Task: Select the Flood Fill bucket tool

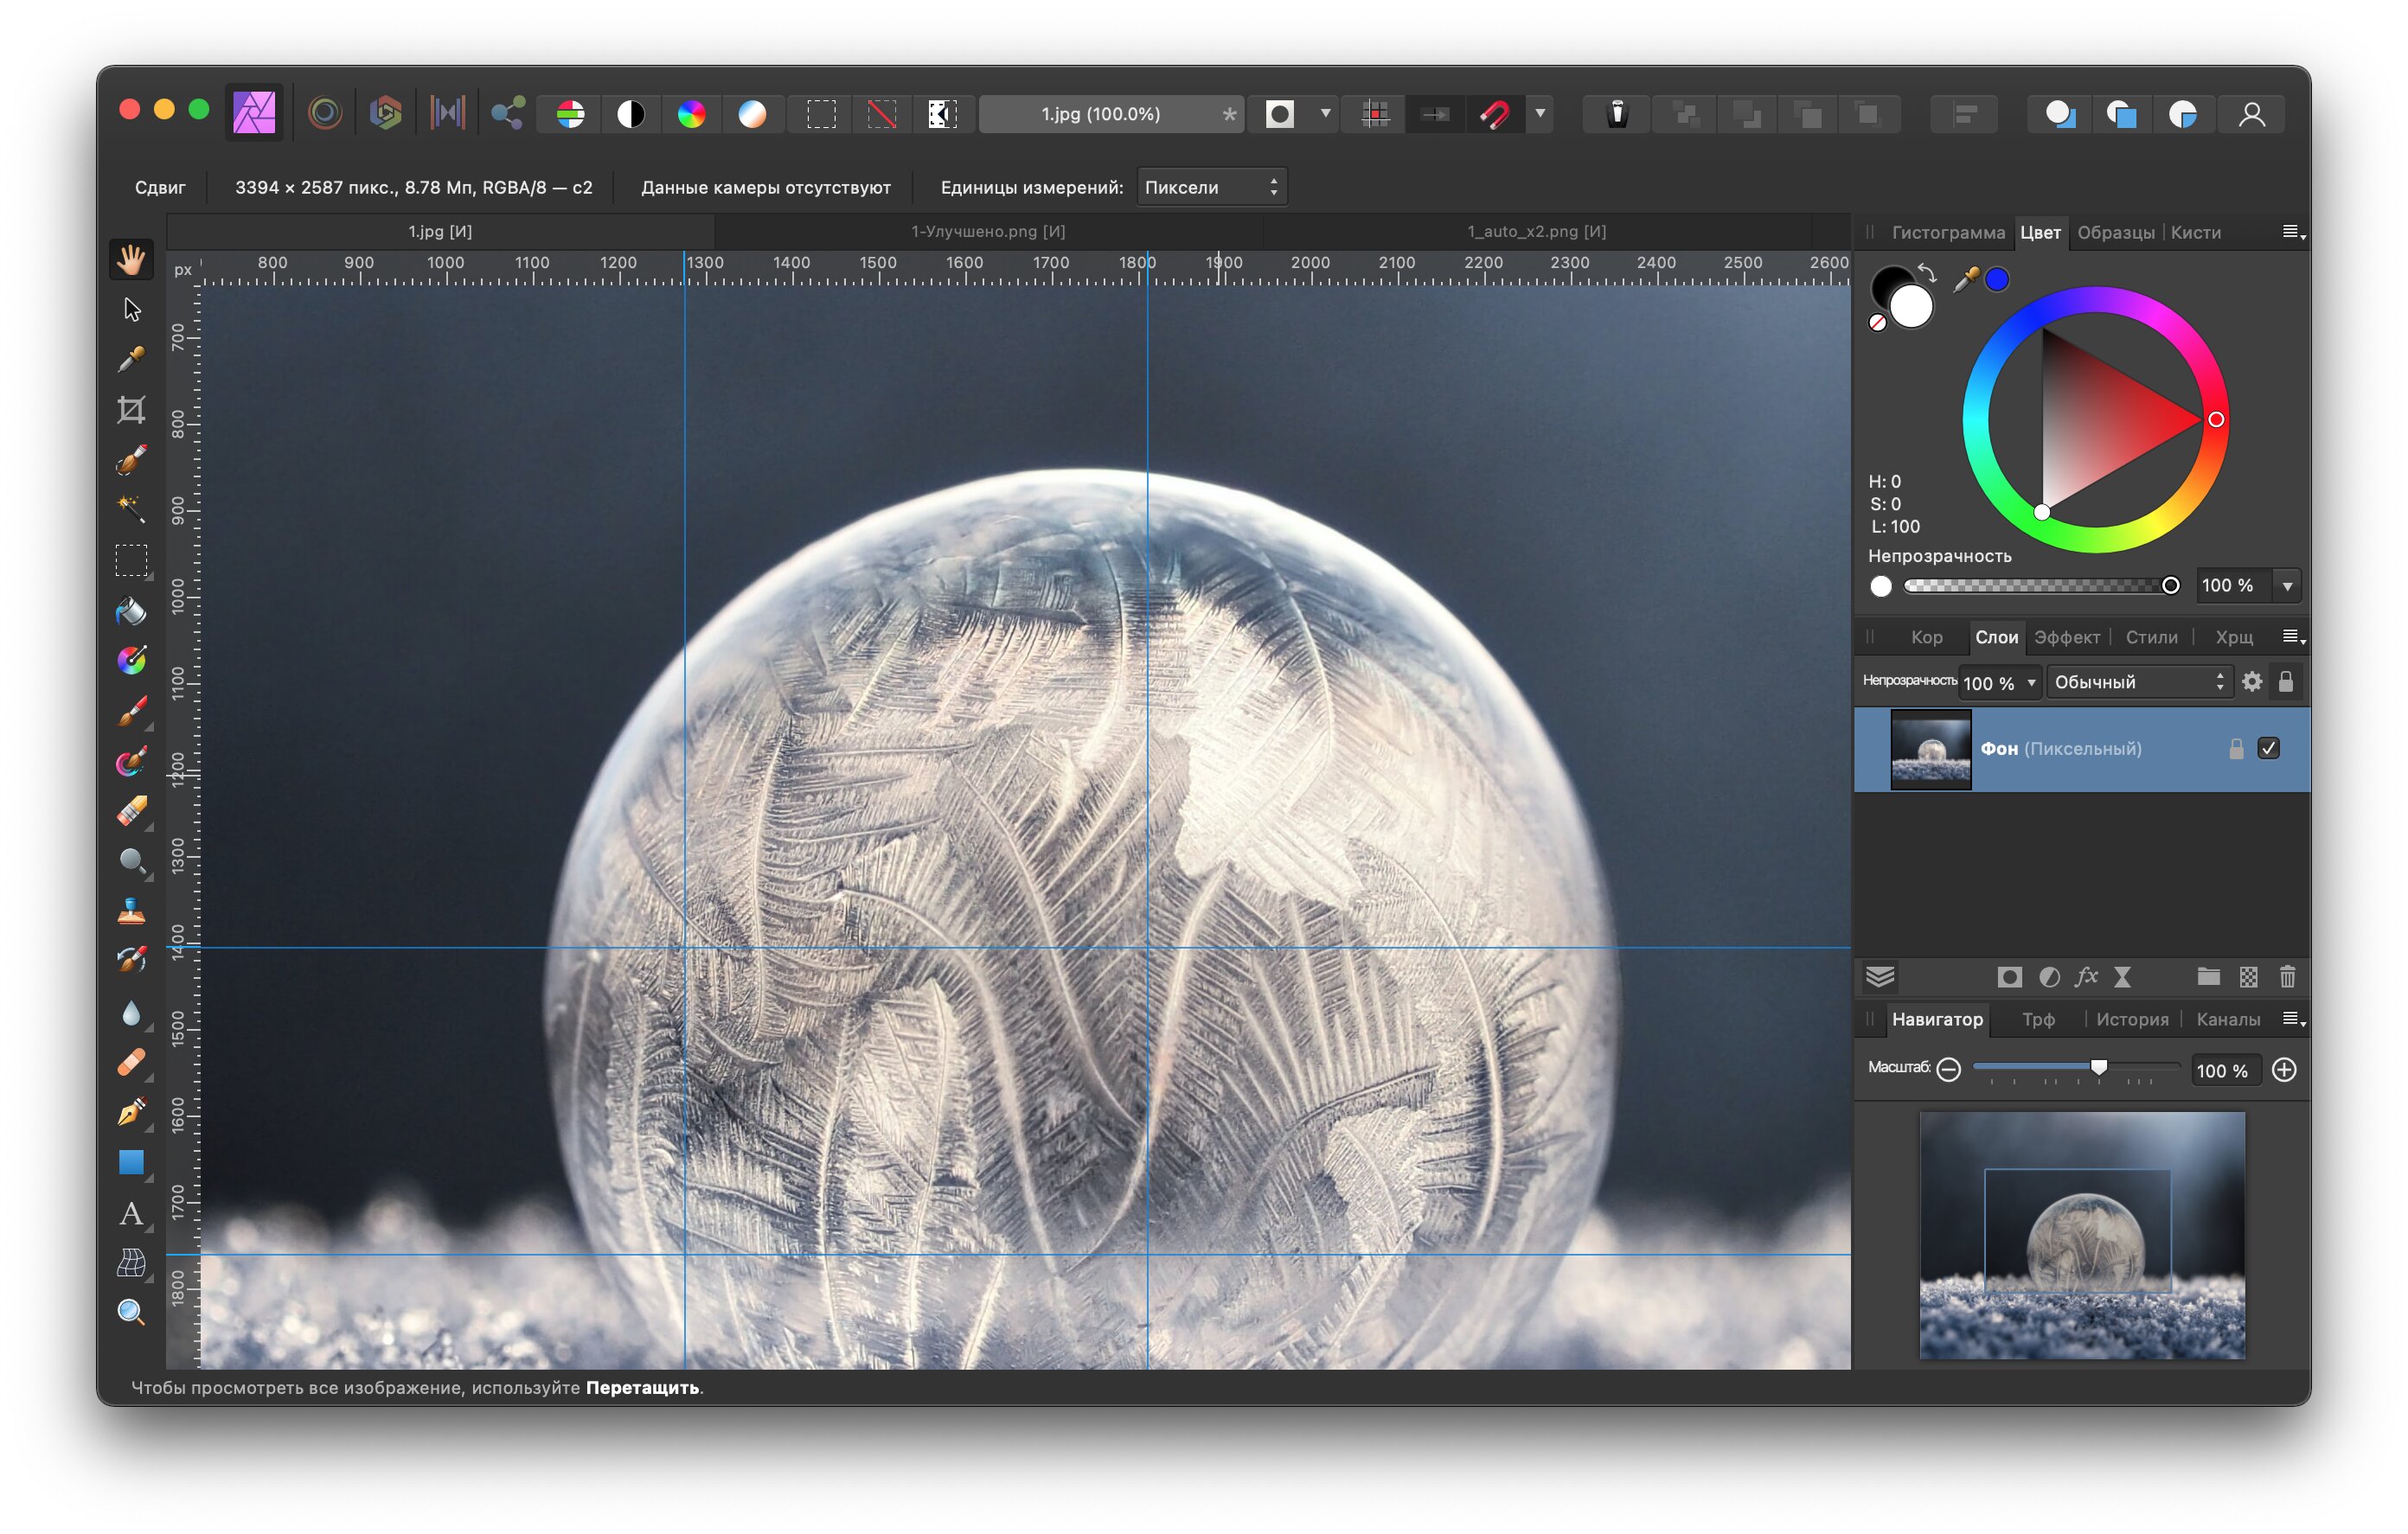Action: pos(131,610)
